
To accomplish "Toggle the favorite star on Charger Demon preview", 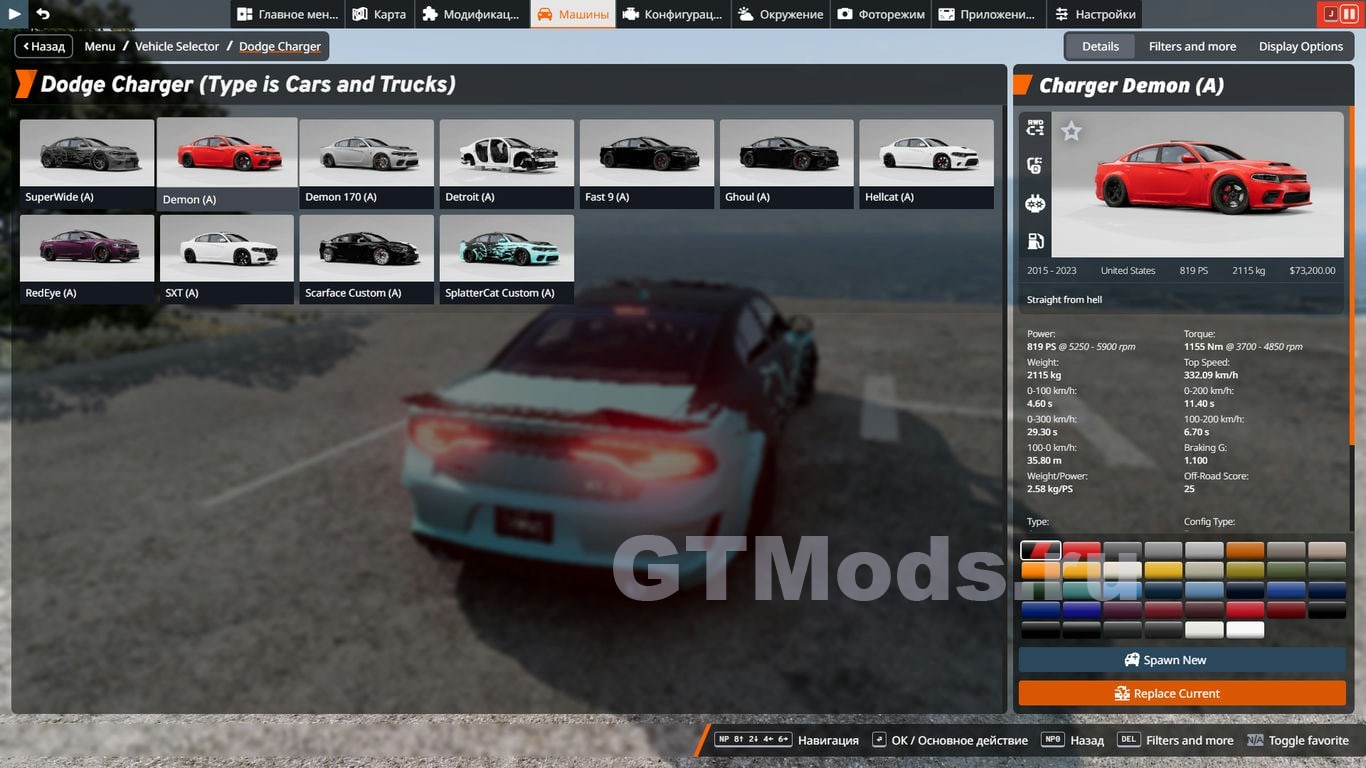I will click(x=1071, y=131).
